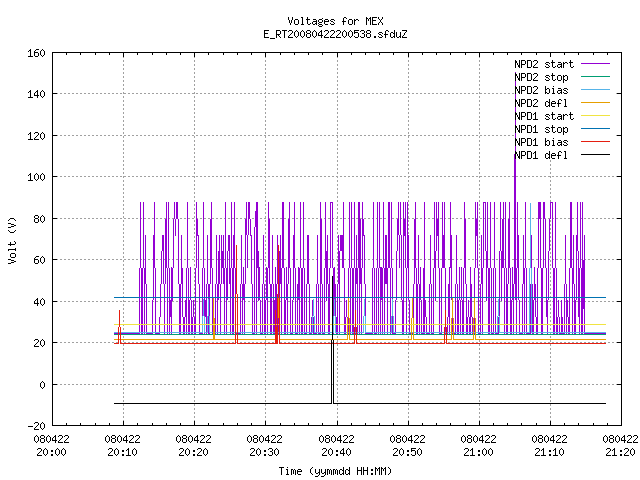640x480 pixels.
Task: Click the 'NPD2 bias' legend label
Action: coord(541,90)
